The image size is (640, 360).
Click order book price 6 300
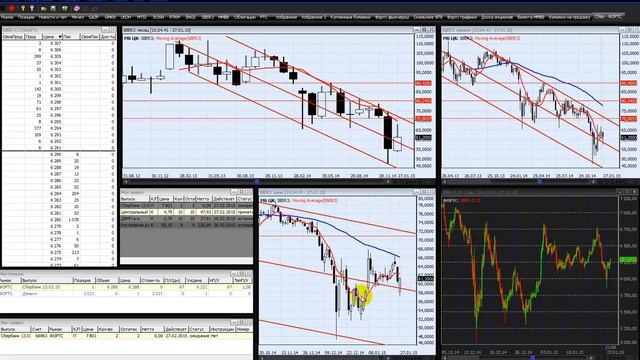click(56, 89)
